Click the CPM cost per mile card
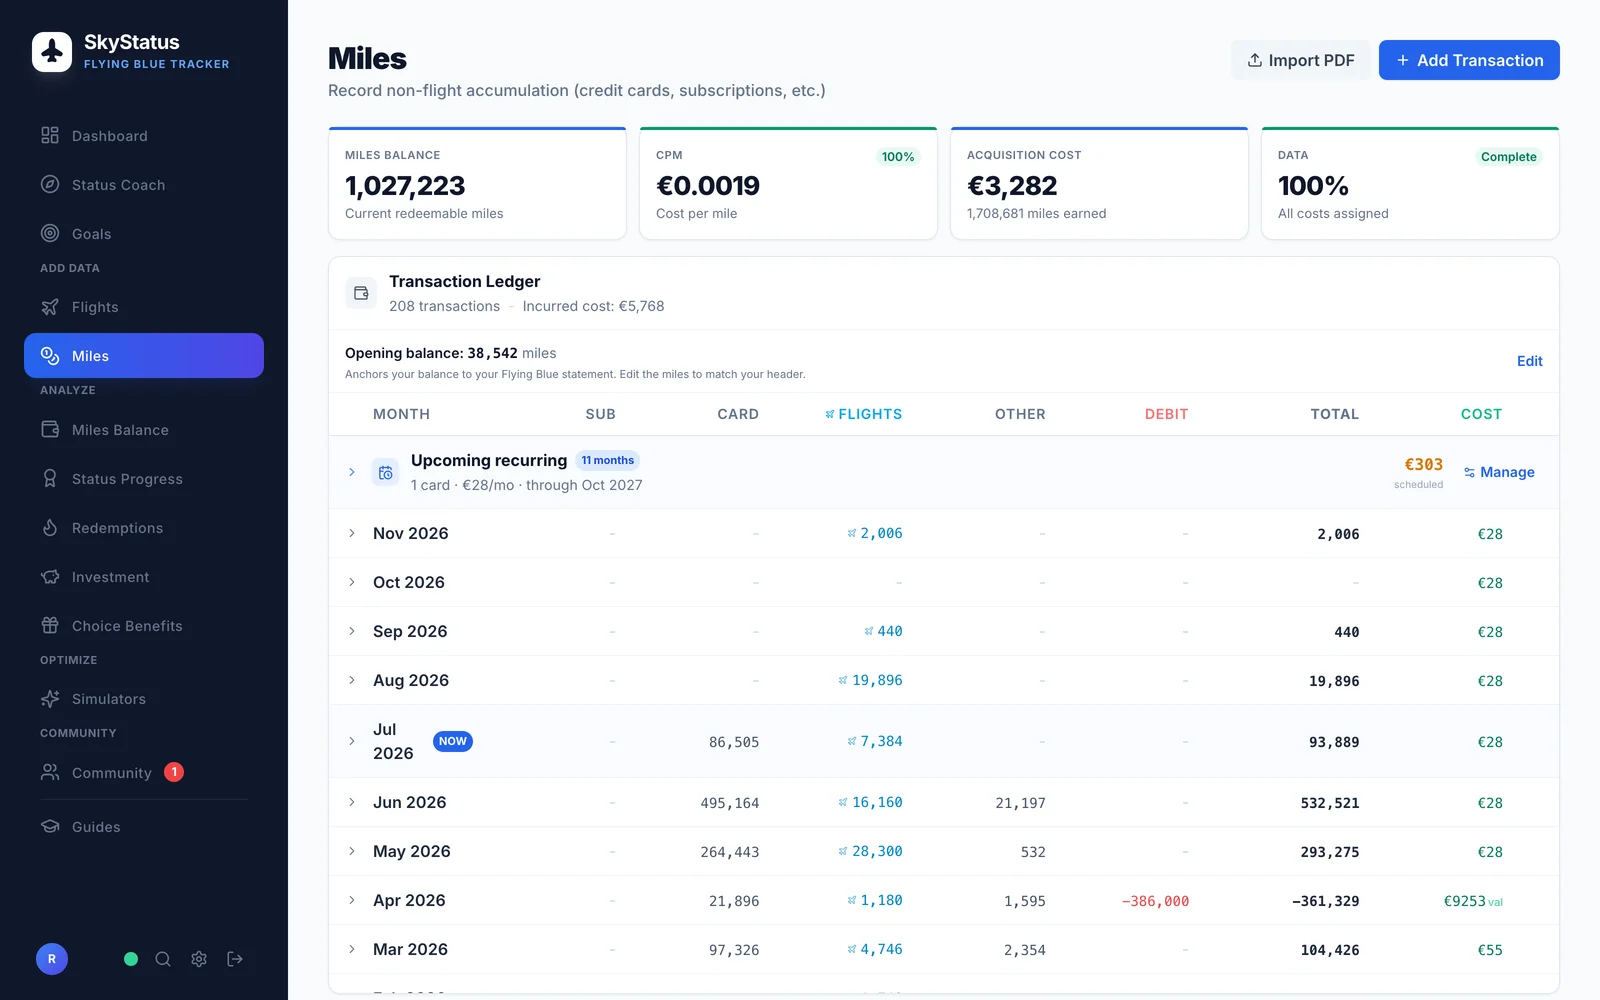1600x1000 pixels. click(x=788, y=183)
